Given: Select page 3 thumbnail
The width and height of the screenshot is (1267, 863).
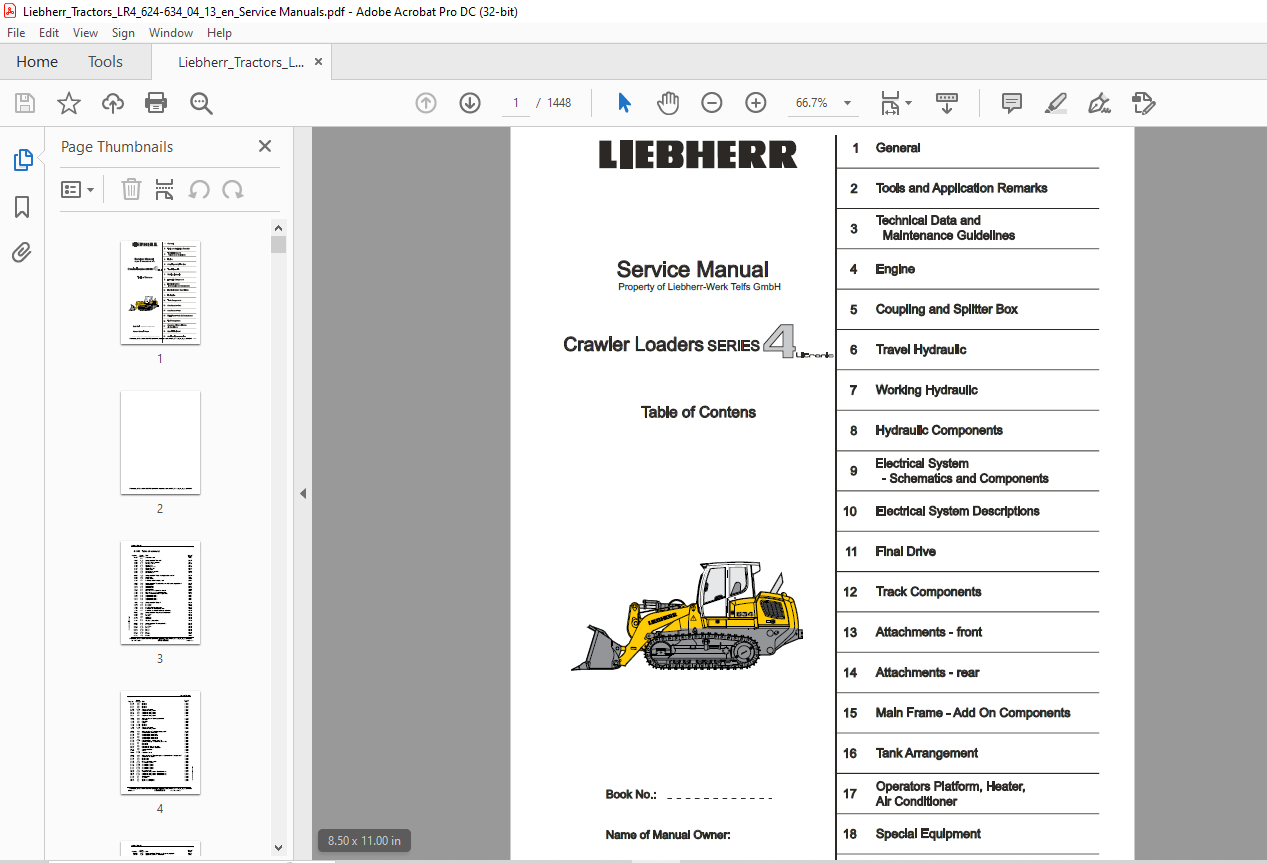Looking at the screenshot, I should (x=160, y=592).
